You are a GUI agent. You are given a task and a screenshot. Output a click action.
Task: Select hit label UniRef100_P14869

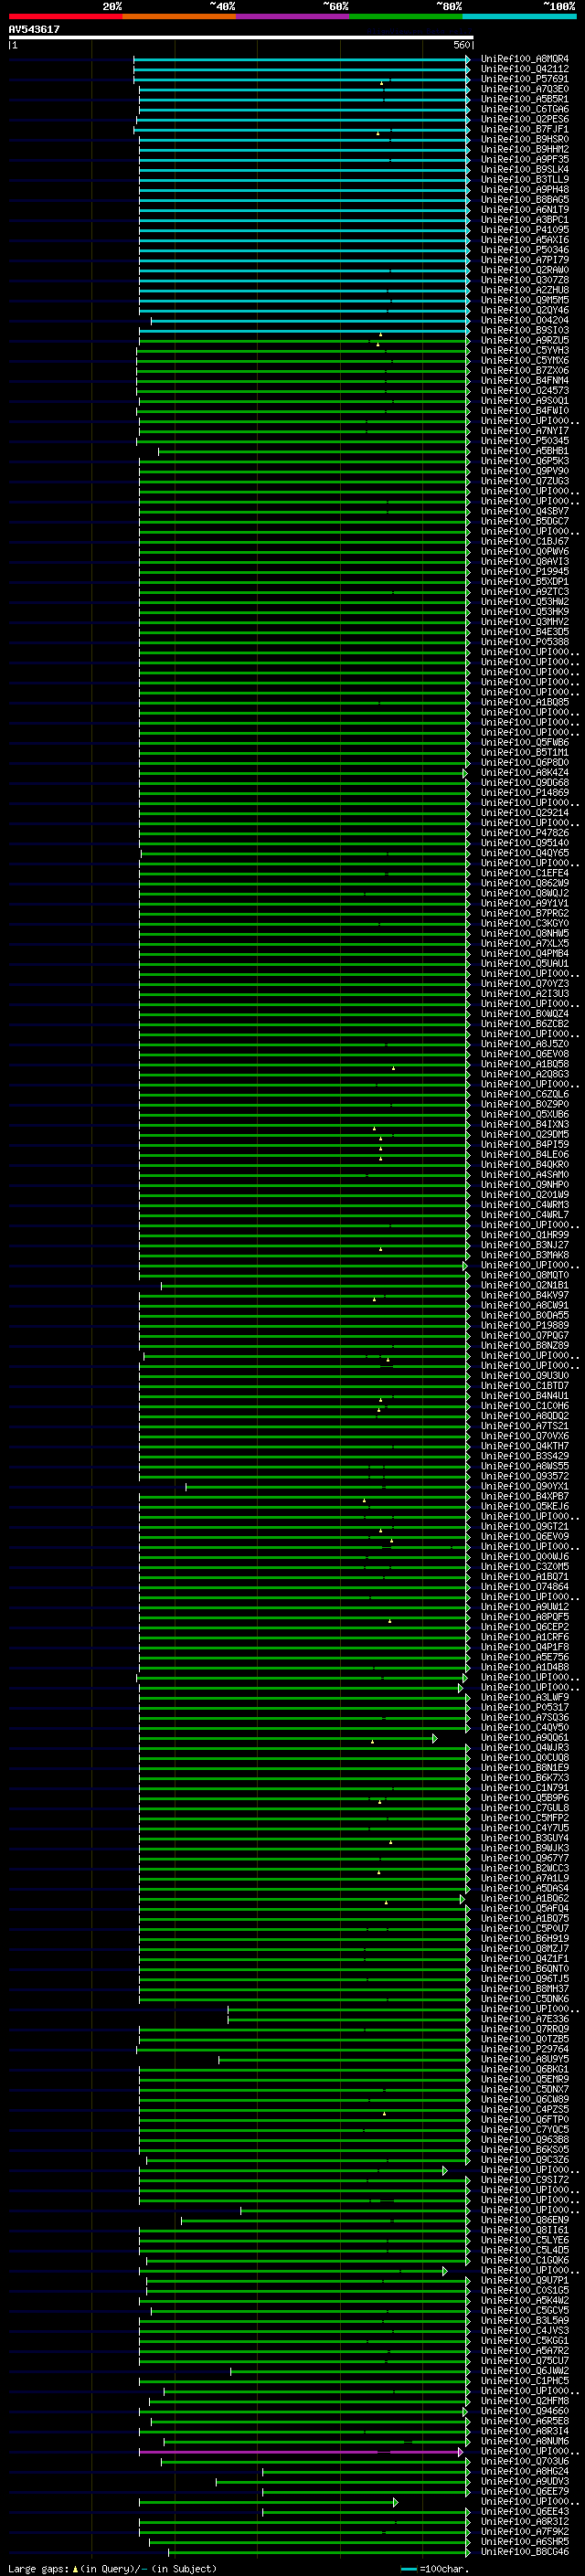coord(525,792)
